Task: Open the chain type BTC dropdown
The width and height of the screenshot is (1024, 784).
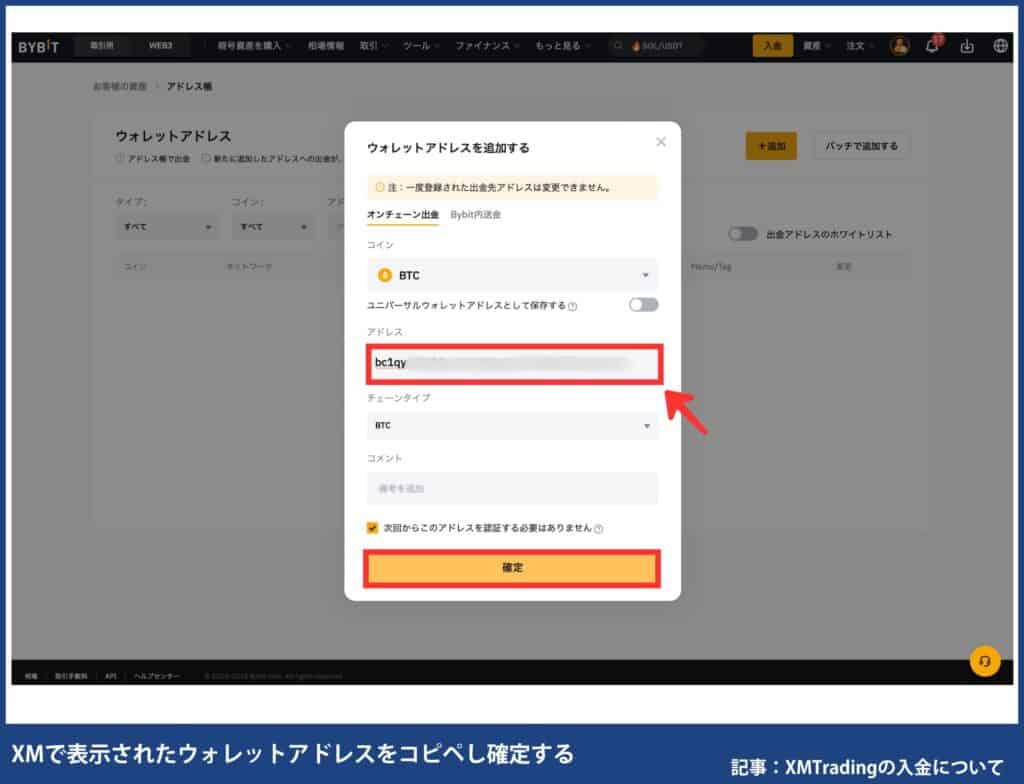Action: click(x=512, y=425)
